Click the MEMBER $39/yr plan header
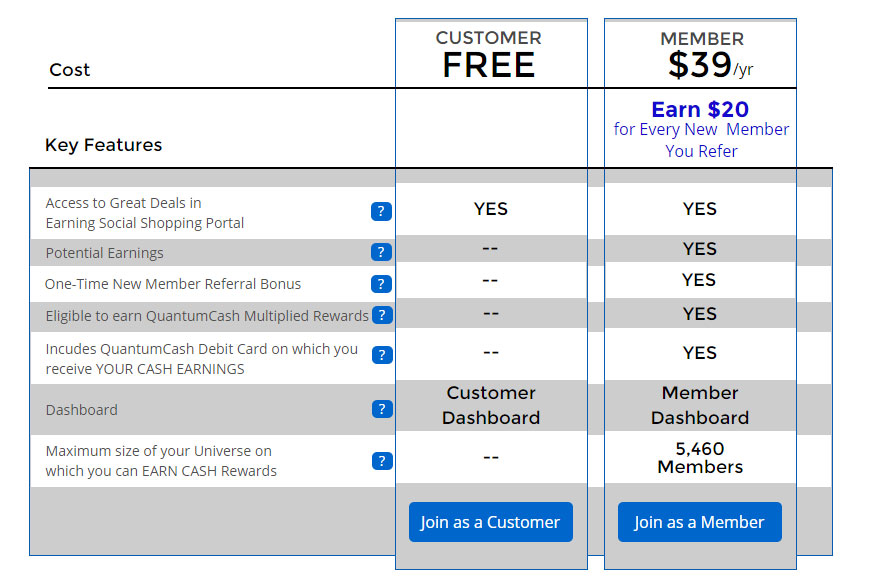The height and width of the screenshot is (587, 870). [x=702, y=55]
